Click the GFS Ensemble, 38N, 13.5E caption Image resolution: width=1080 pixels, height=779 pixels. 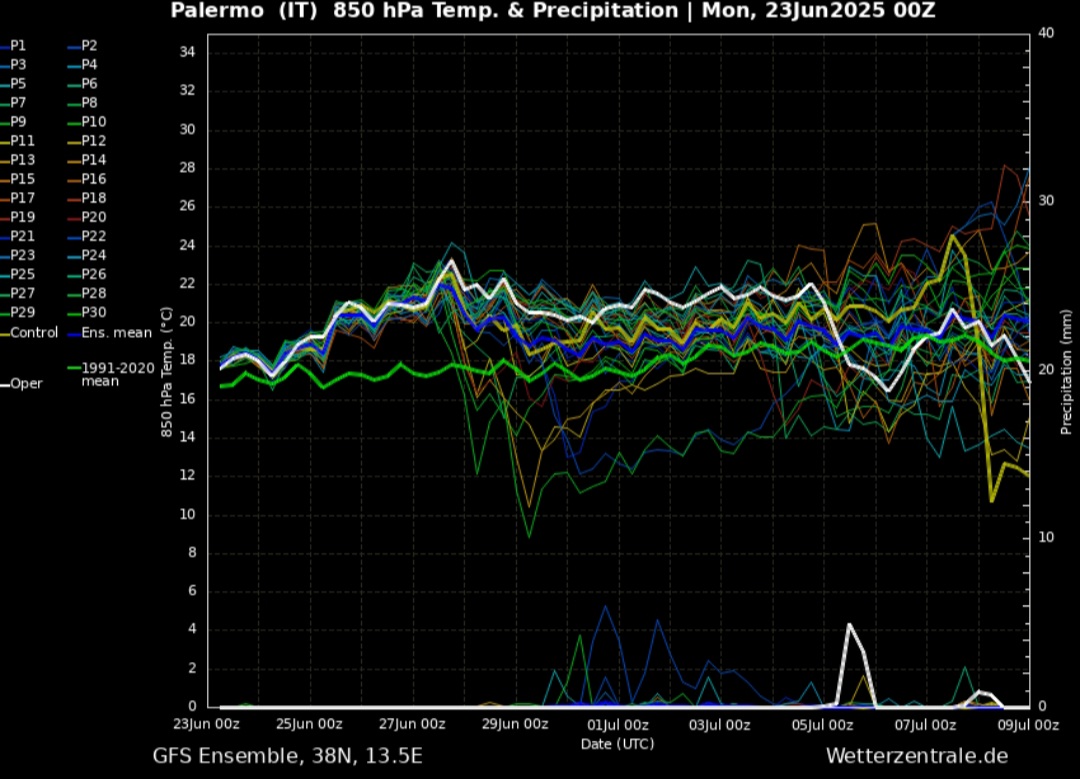(x=288, y=756)
